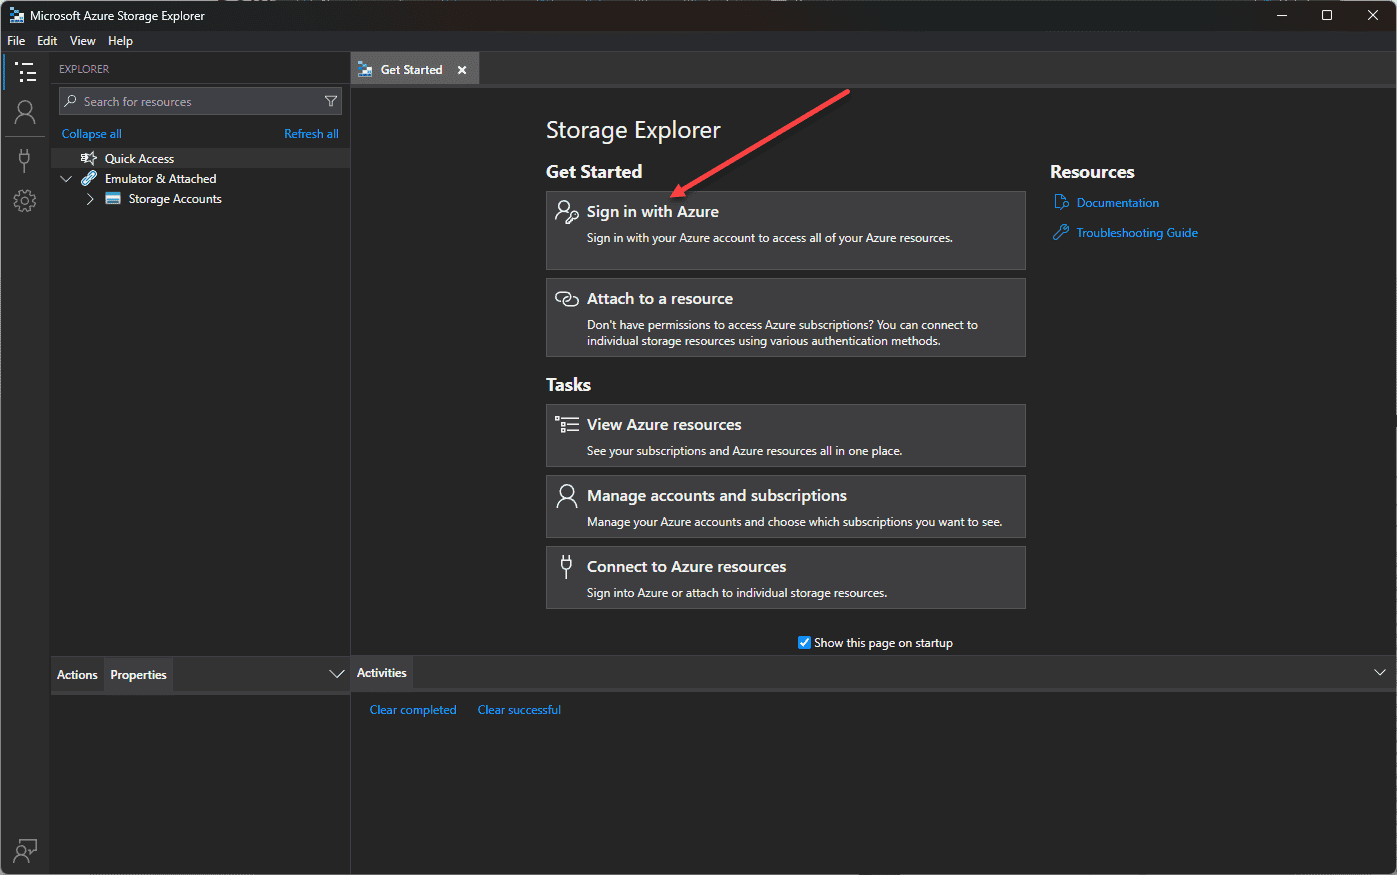
Task: Click the Sign in with Azure card
Action: pyautogui.click(x=786, y=230)
